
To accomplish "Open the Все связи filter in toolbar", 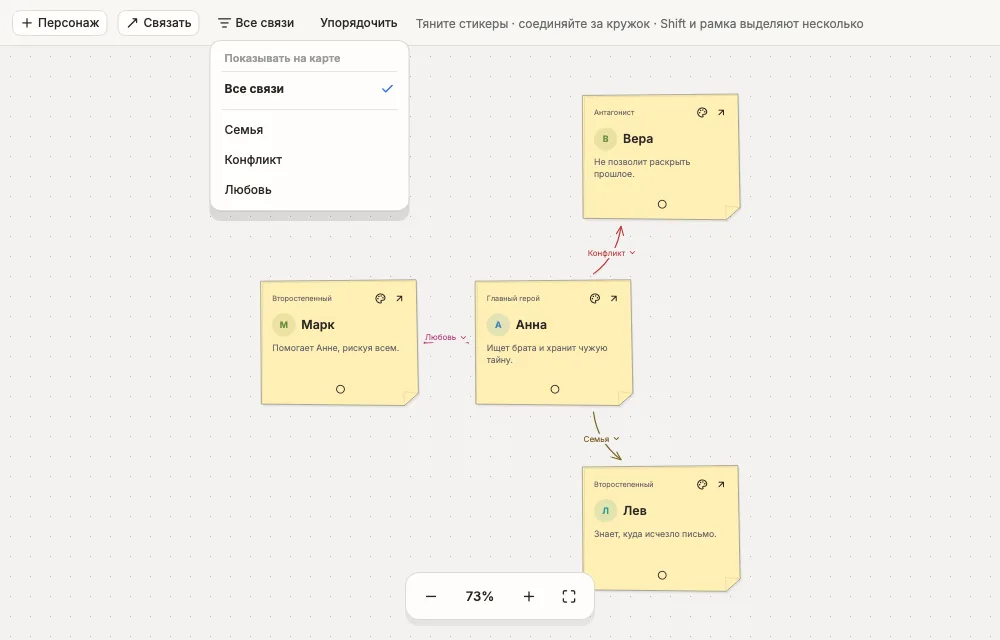I will click(256, 23).
